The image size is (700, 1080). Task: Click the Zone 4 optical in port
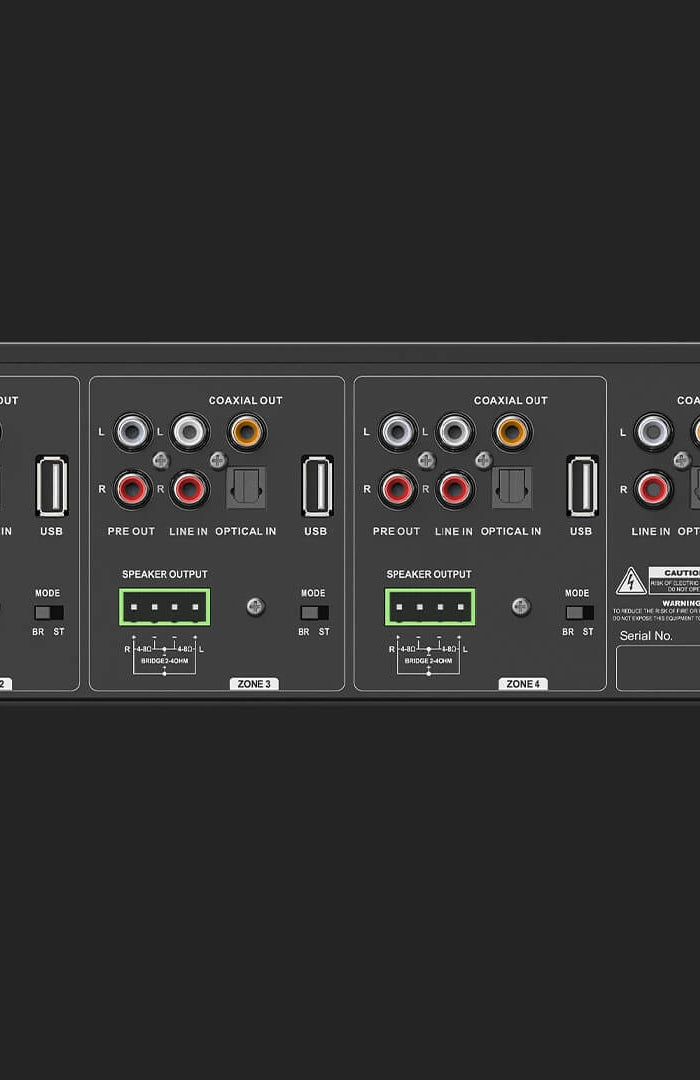coord(511,488)
